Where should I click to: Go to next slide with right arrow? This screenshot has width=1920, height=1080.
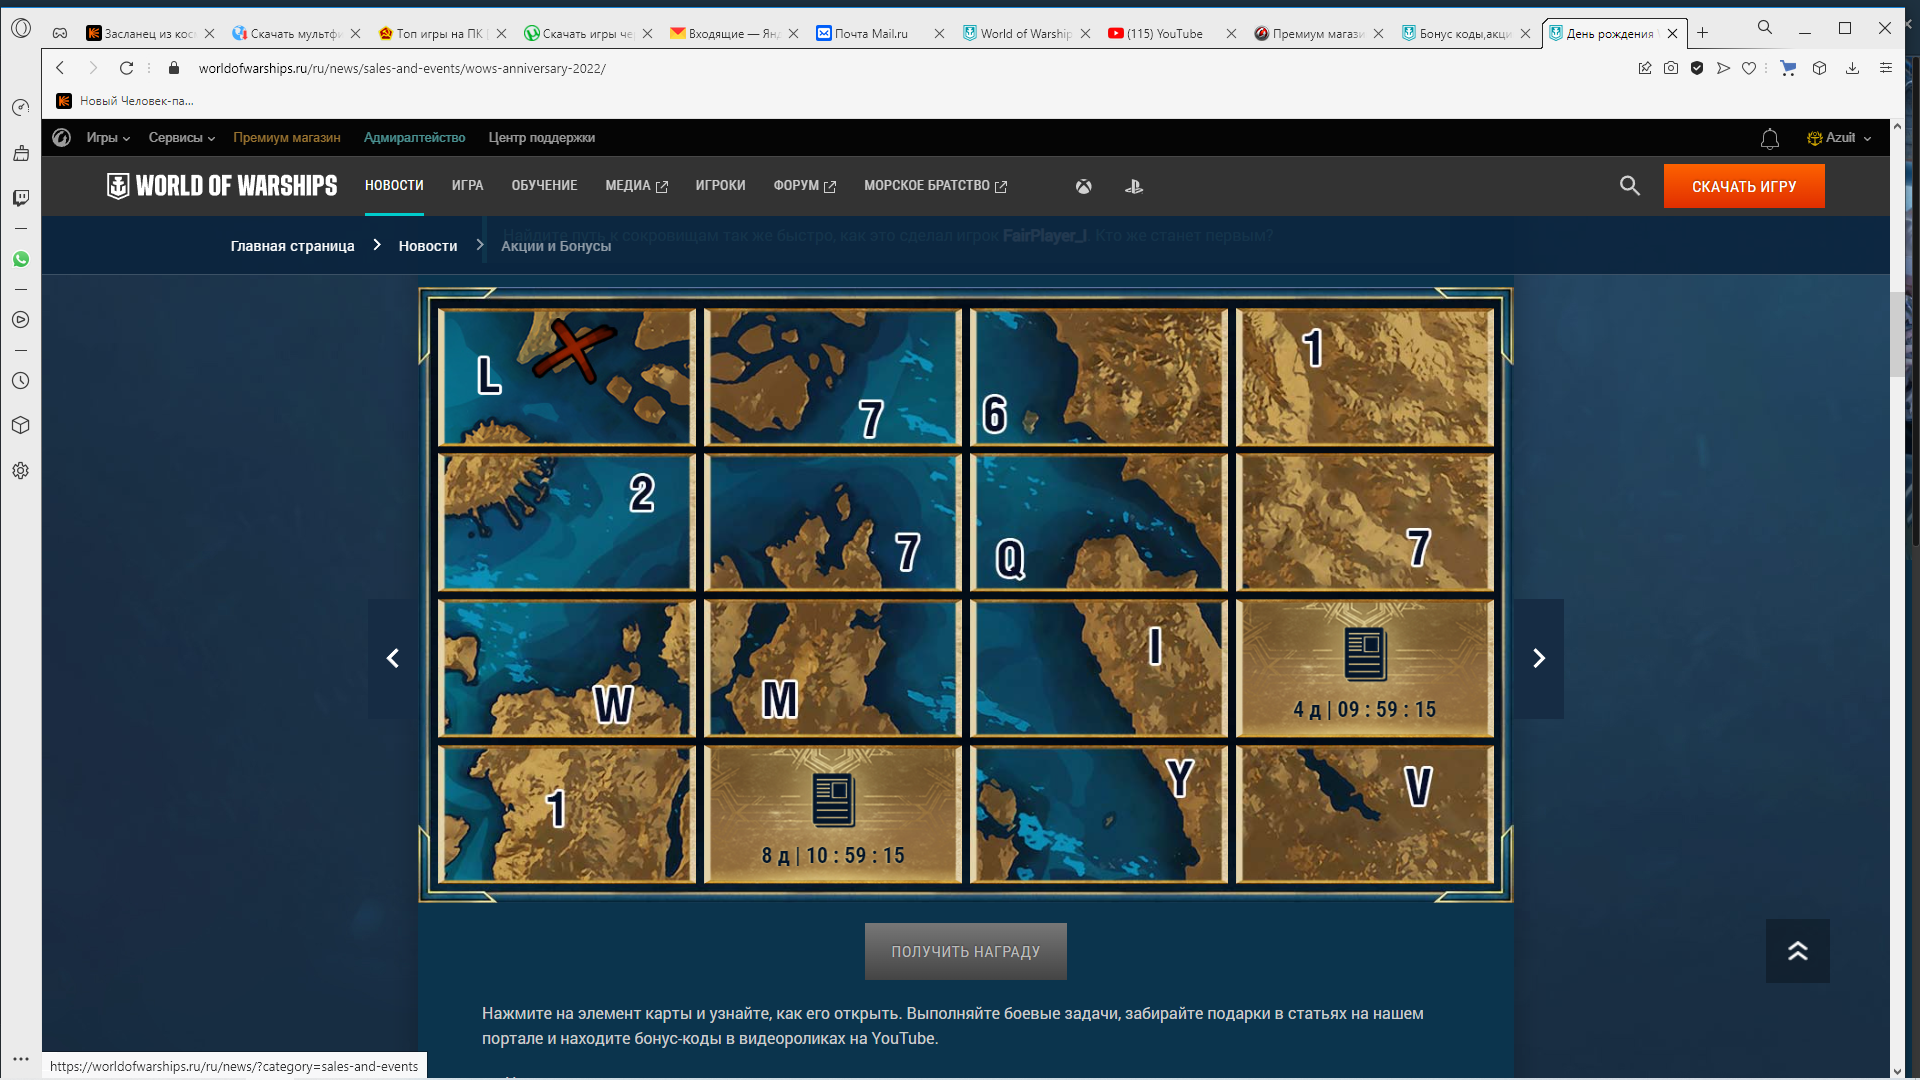(1539, 658)
